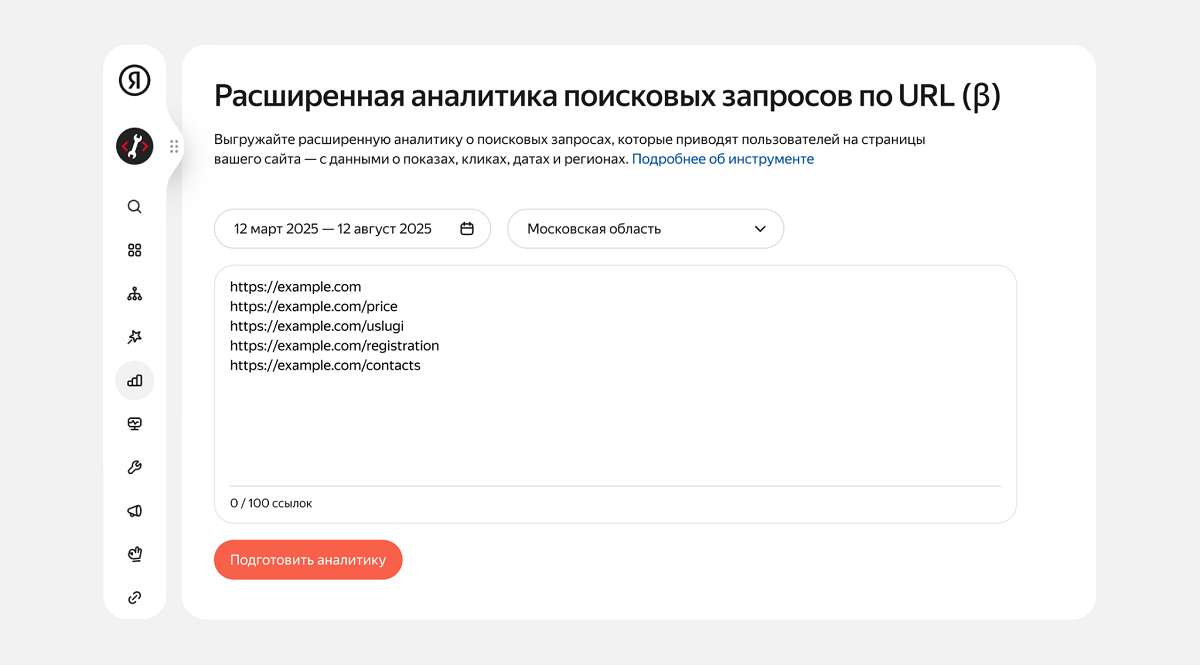Image resolution: width=1200 pixels, height=665 pixels.
Task: Click the 0 / 100 ссылок counter
Action: coord(269,503)
